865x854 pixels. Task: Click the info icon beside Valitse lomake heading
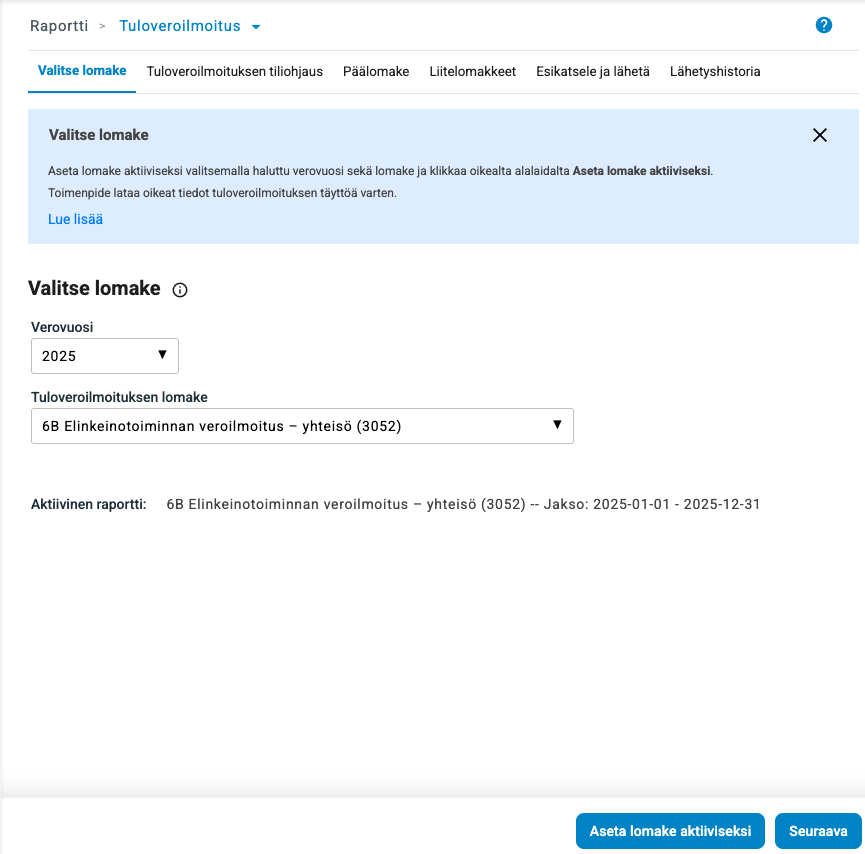click(x=179, y=290)
